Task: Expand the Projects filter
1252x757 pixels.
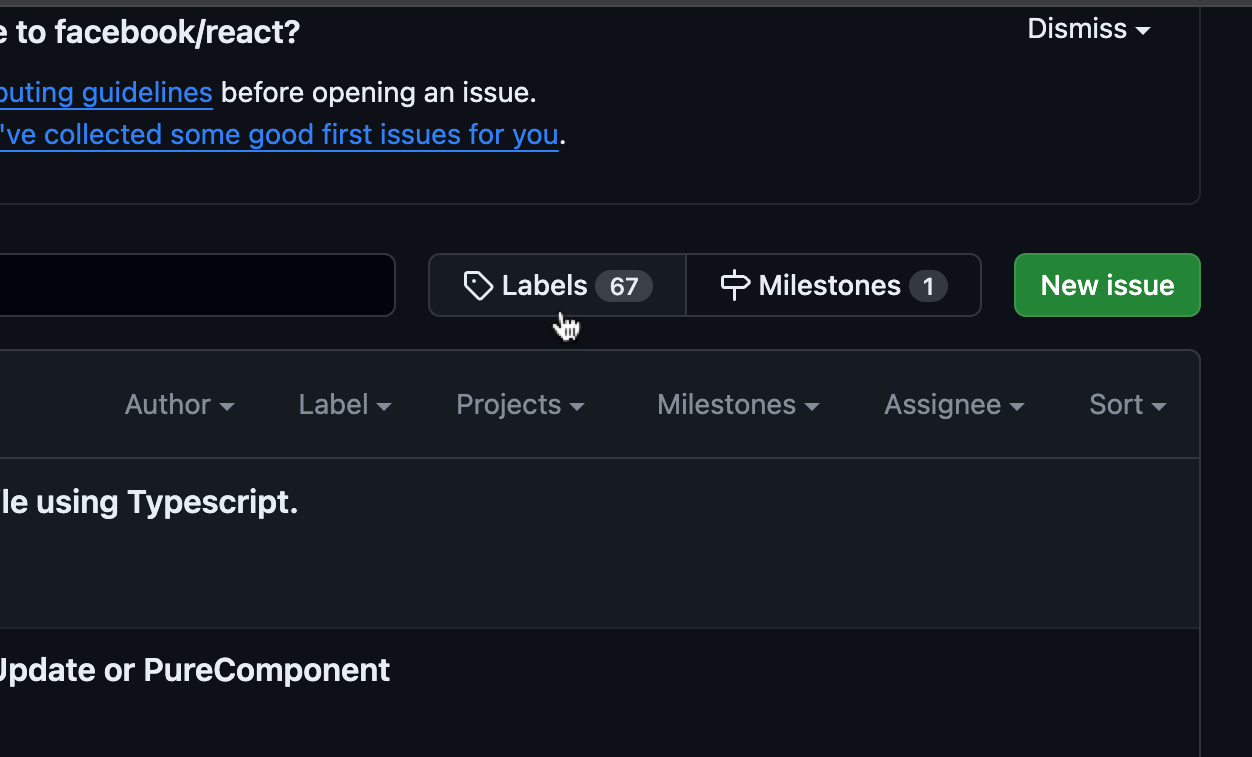Action: pyautogui.click(x=519, y=404)
